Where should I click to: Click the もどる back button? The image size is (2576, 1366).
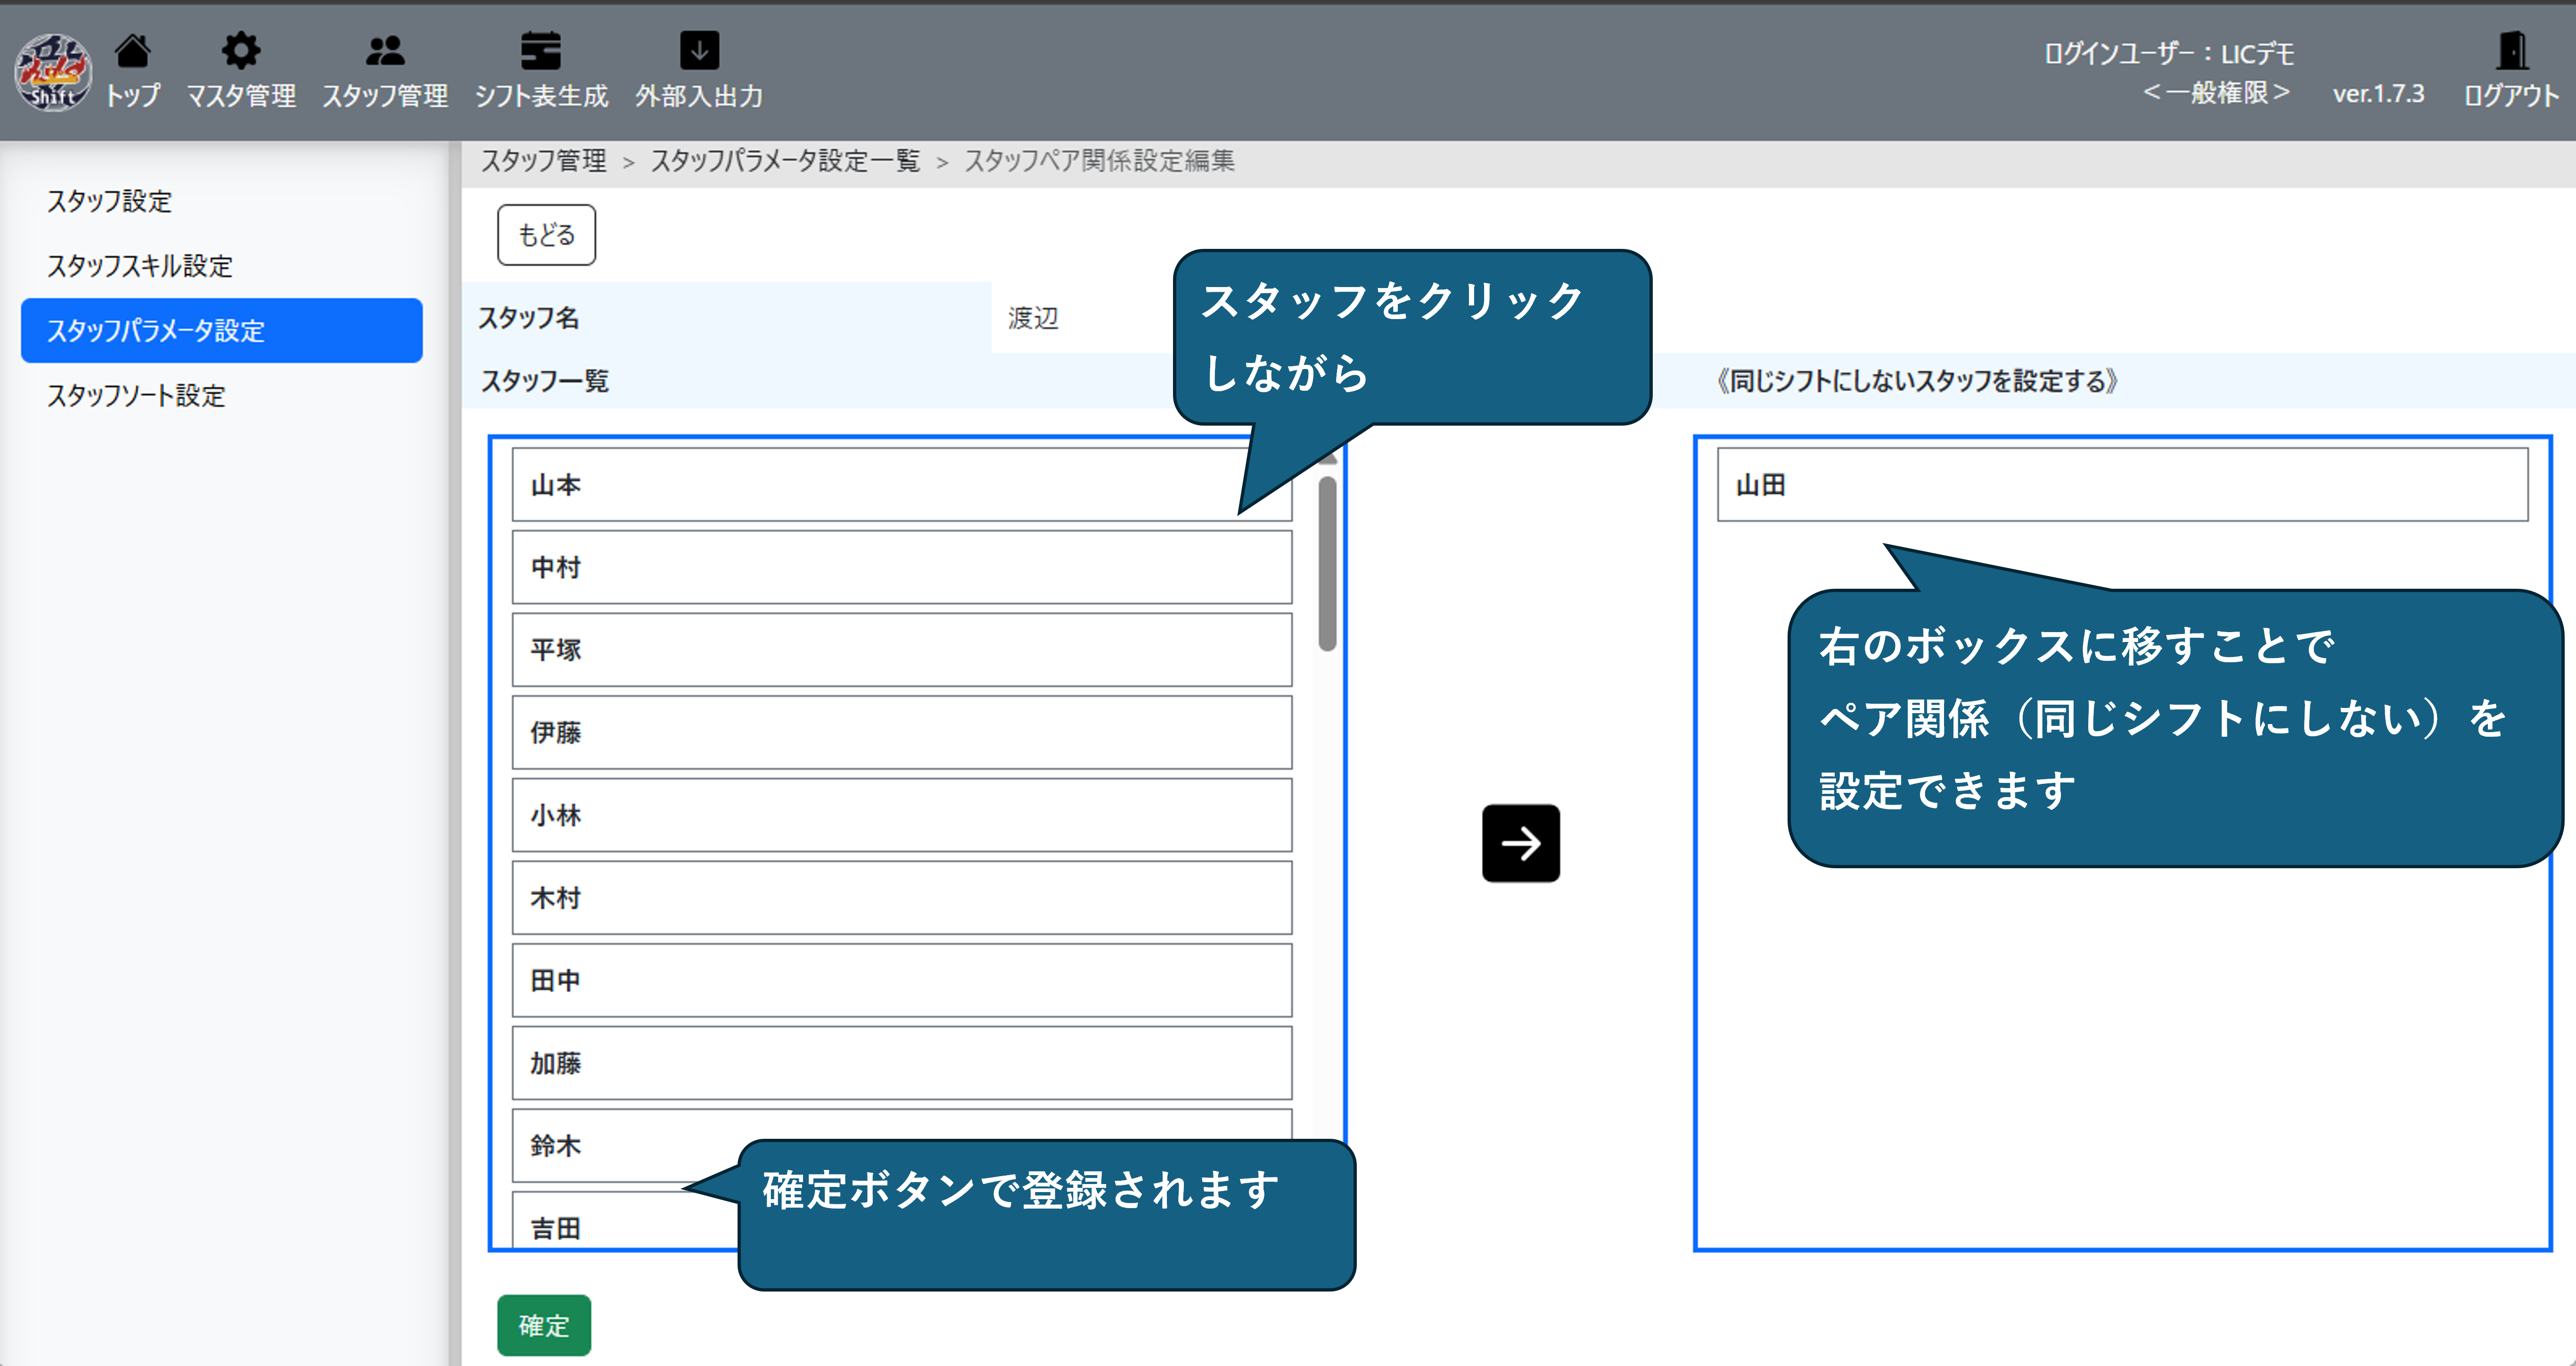coord(546,235)
